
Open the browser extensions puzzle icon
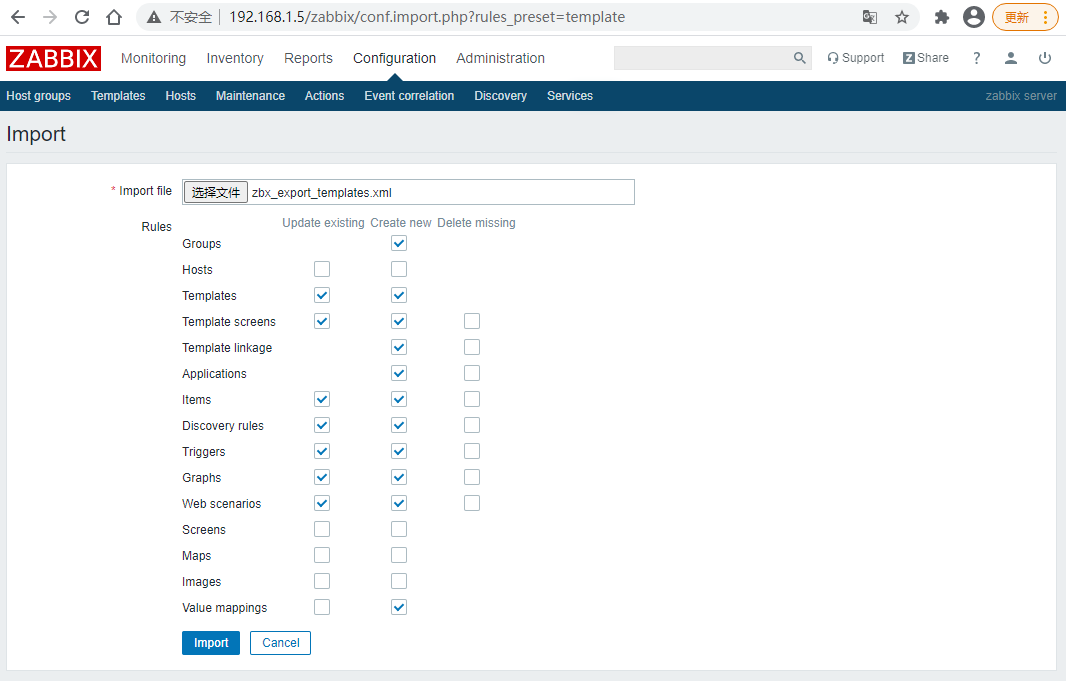pyautogui.click(x=941, y=17)
